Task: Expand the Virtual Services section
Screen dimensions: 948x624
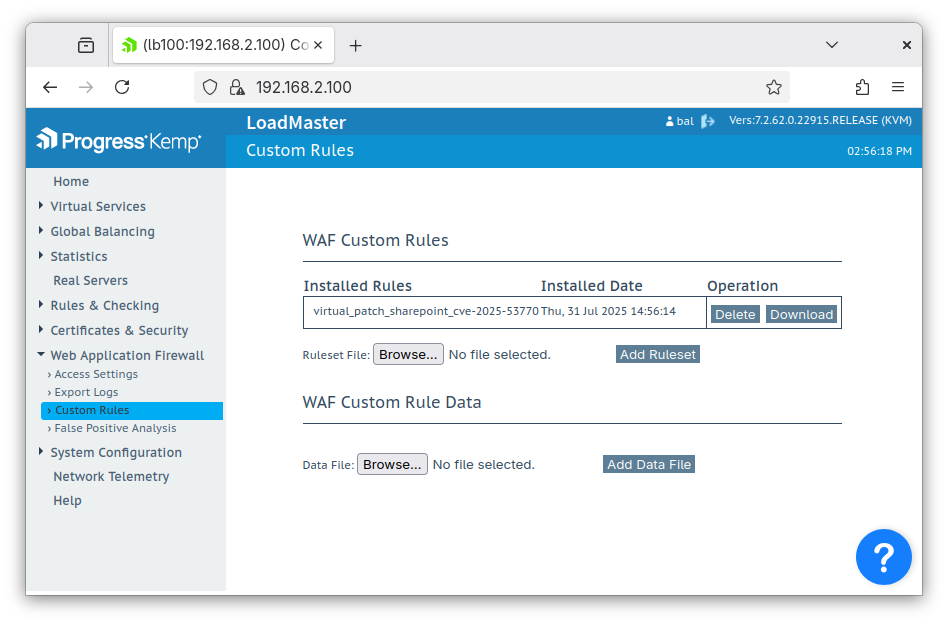Action: click(x=97, y=206)
